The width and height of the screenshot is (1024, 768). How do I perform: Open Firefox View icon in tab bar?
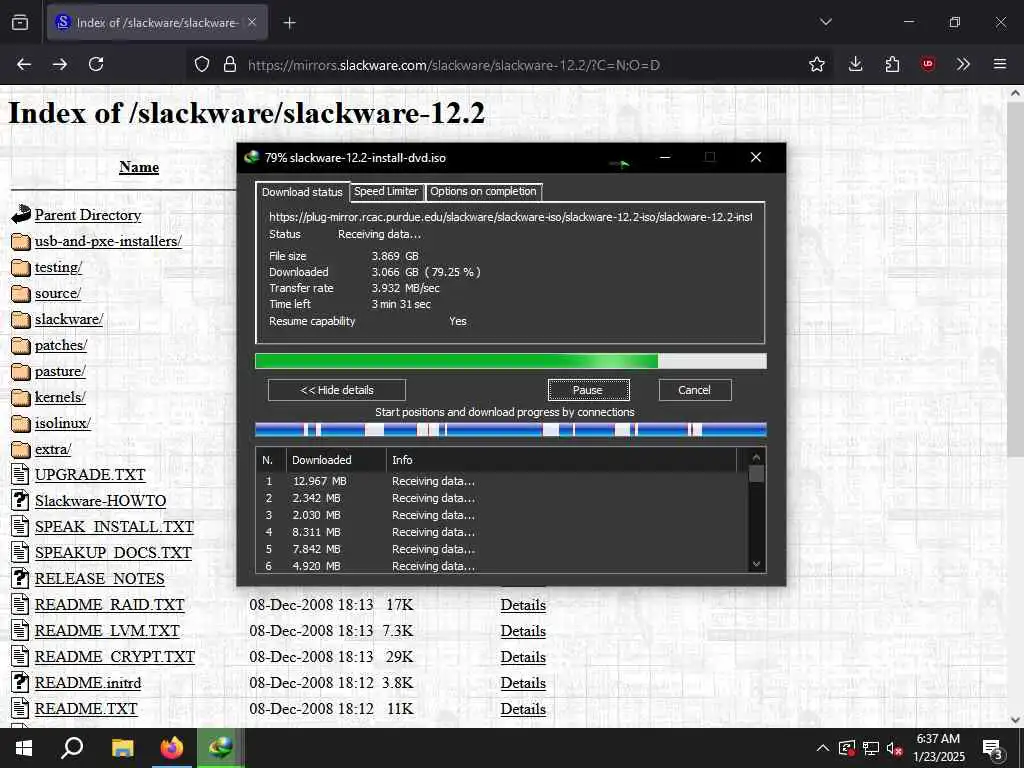(20, 23)
